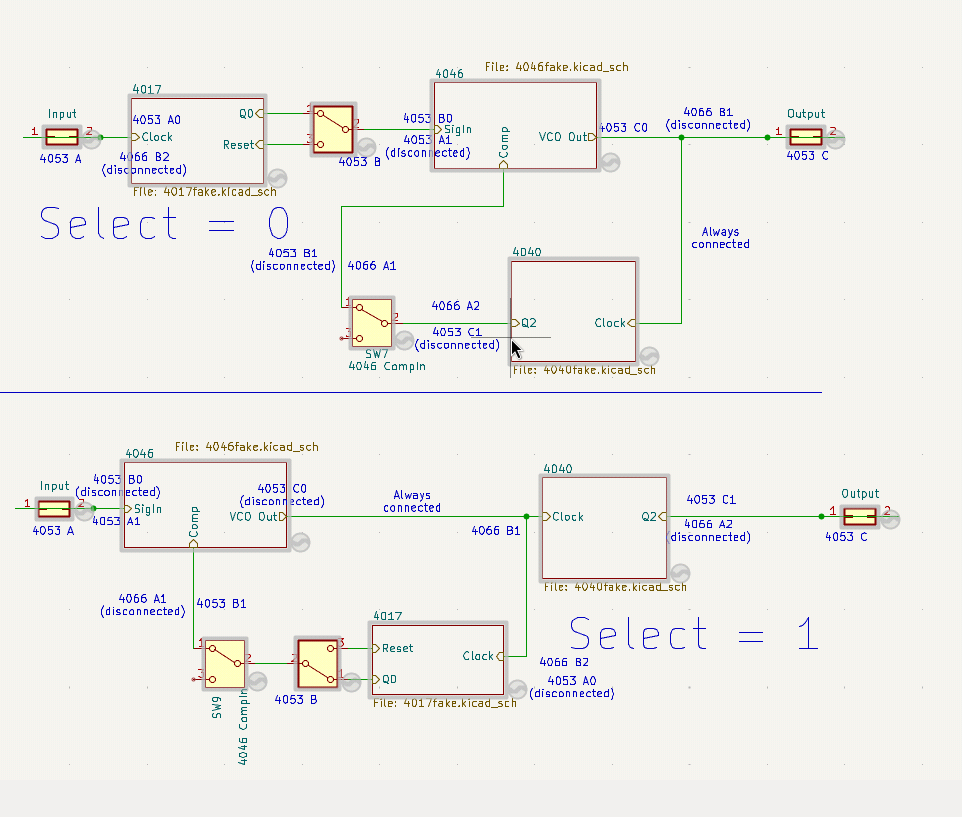Select the Output jumper in the Select = 1 circuit
This screenshot has height=817, width=962.
pyautogui.click(x=860, y=517)
